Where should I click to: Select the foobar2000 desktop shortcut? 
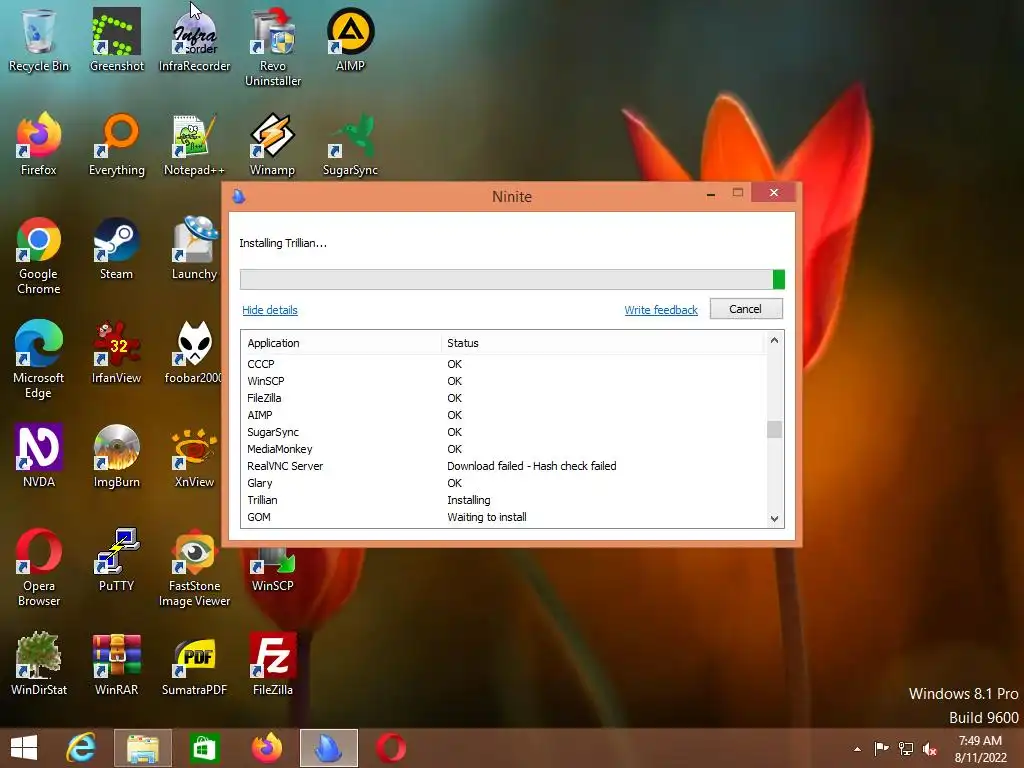tap(193, 352)
